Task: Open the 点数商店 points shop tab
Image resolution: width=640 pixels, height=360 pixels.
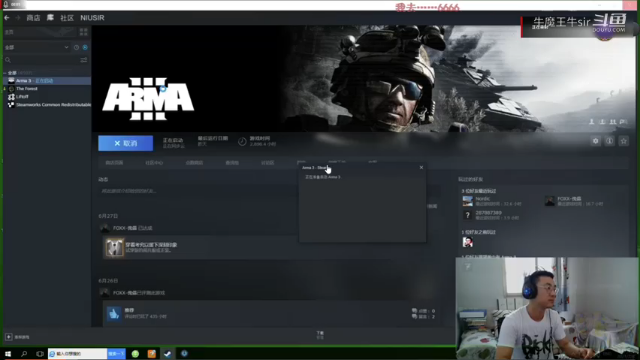Action: pyautogui.click(x=194, y=162)
